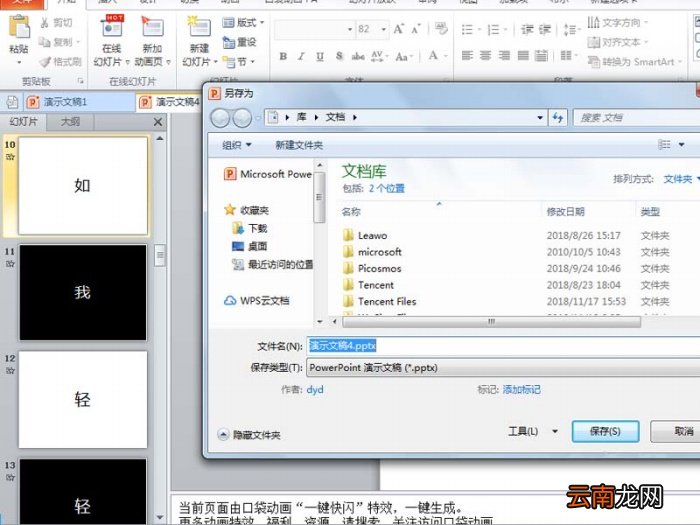Click the 新加动画页 add animation page icon
This screenshot has height=525, width=700.
click(152, 27)
